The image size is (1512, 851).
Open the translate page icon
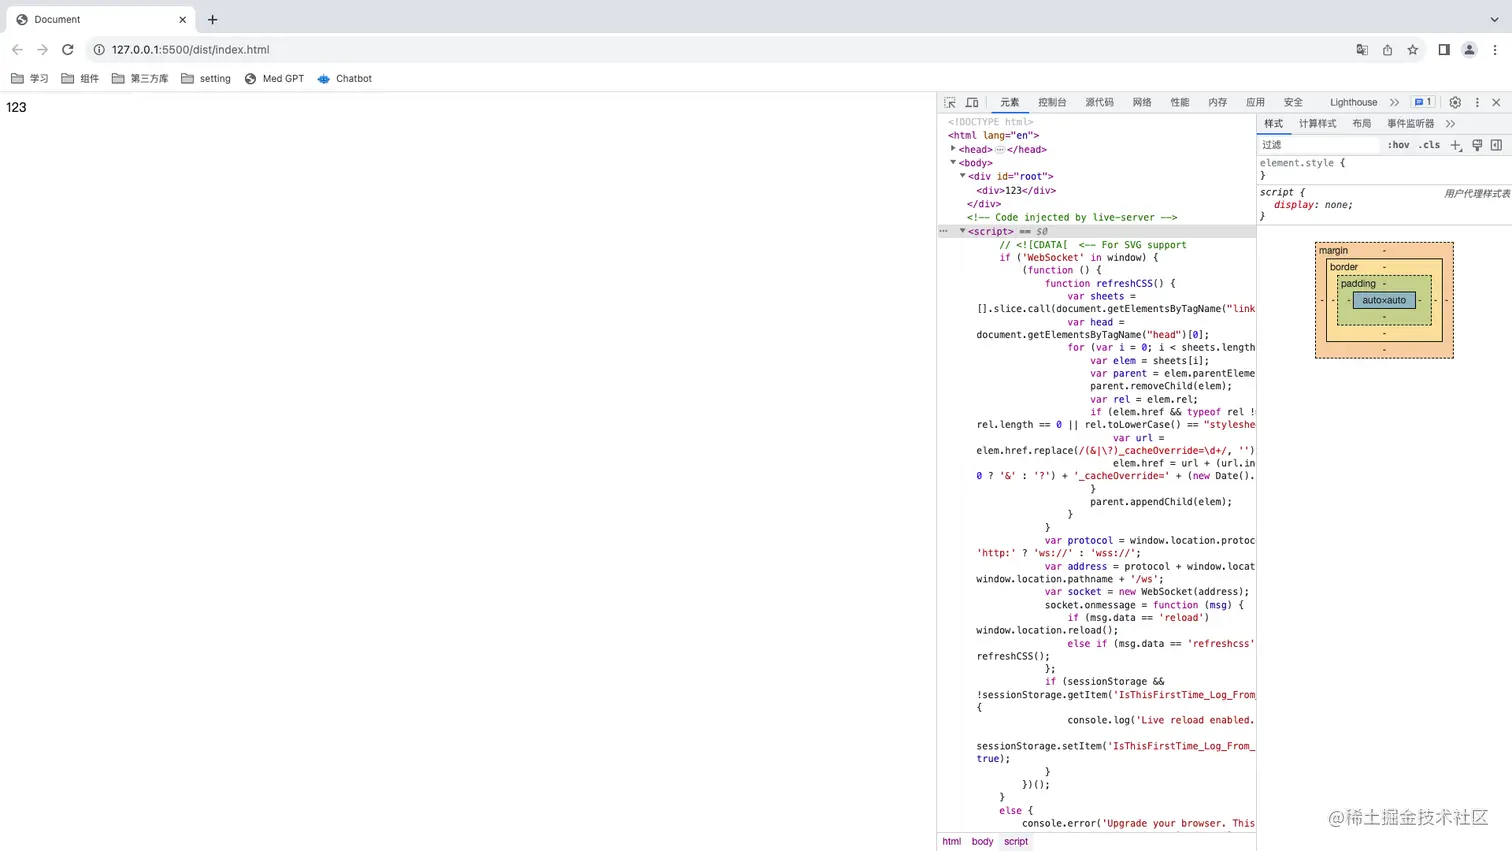pyautogui.click(x=1362, y=50)
